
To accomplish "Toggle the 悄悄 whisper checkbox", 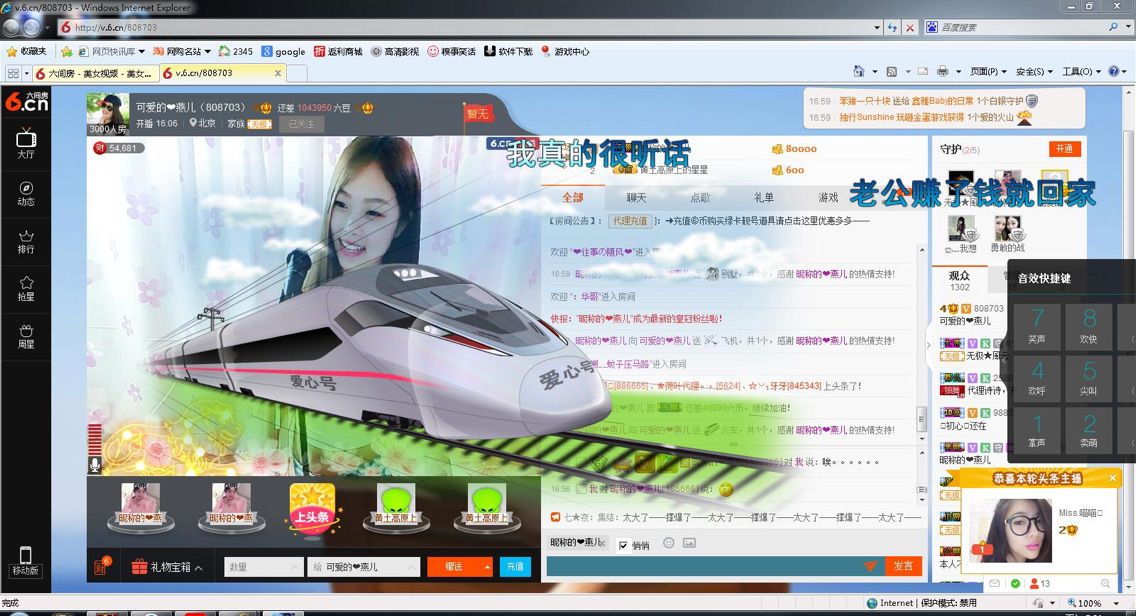I will click(x=623, y=545).
